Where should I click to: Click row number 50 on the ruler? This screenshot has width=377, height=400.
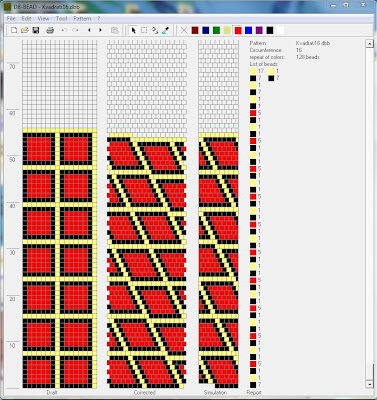coord(12,160)
